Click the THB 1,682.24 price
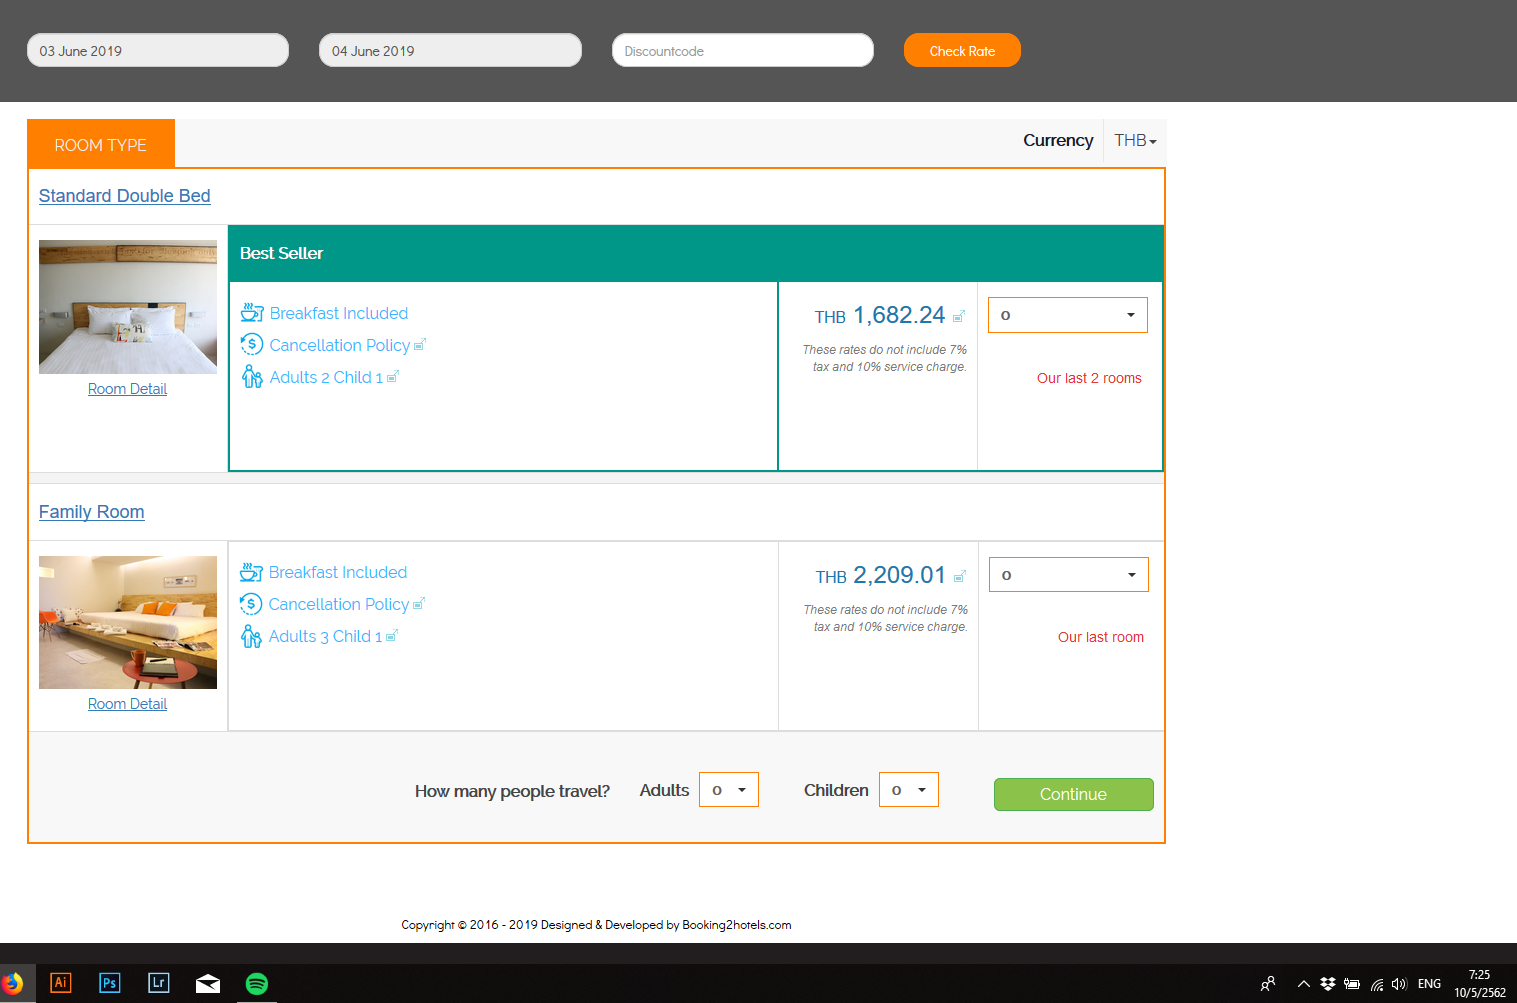The width and height of the screenshot is (1517, 1003). 880,315
